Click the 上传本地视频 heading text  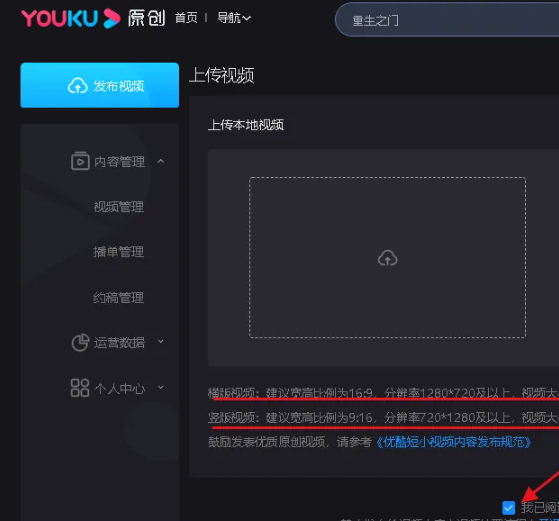coord(246,125)
